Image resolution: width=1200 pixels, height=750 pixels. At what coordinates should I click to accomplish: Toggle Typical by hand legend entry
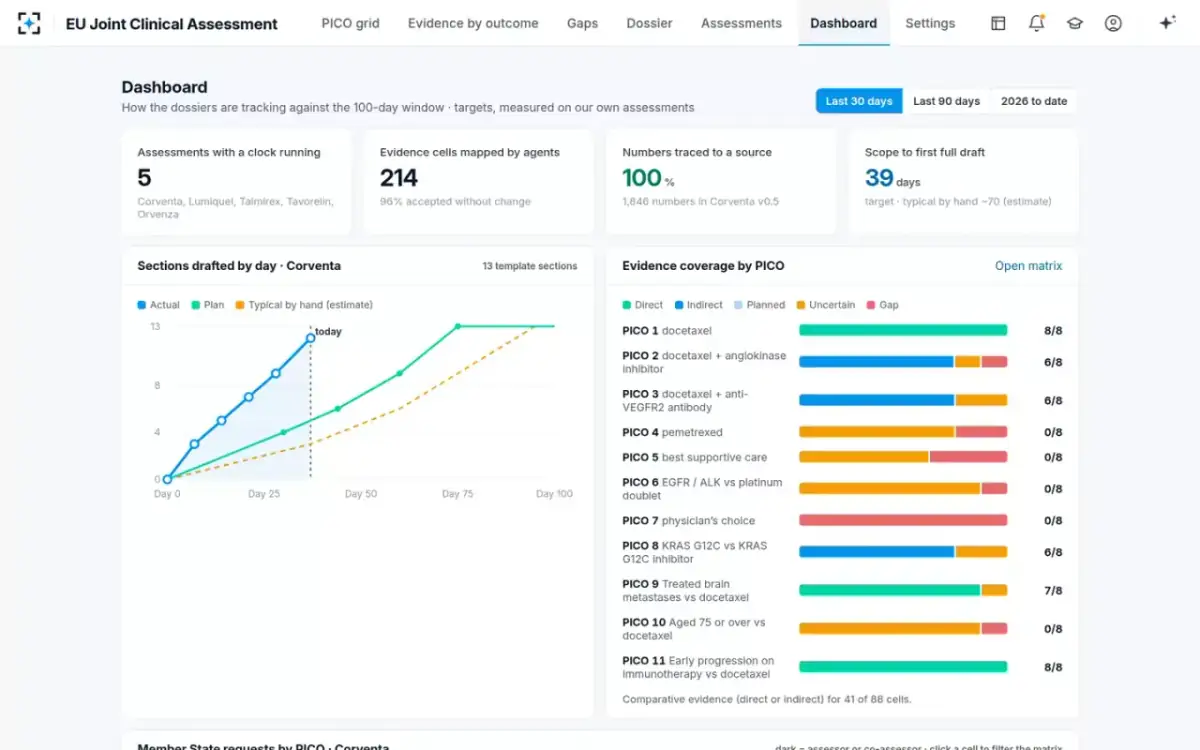tap(304, 305)
